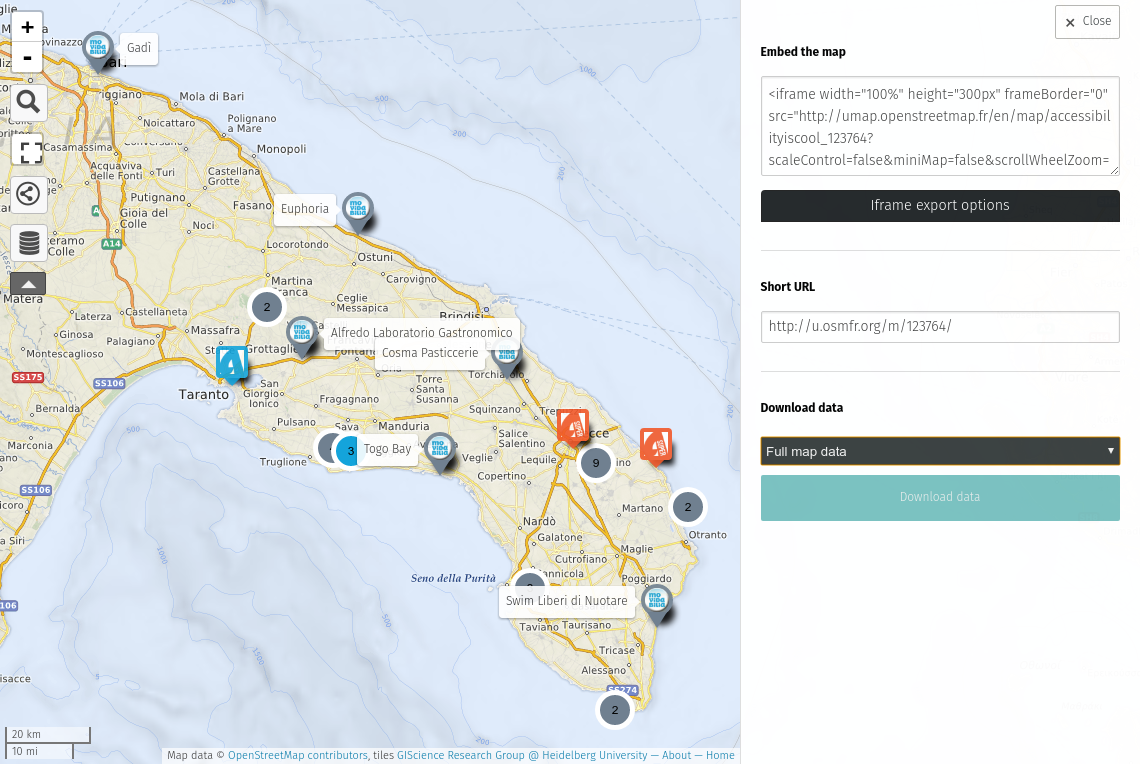The width and height of the screenshot is (1140, 764).
Task: Close the share panel
Action: click(x=1087, y=22)
